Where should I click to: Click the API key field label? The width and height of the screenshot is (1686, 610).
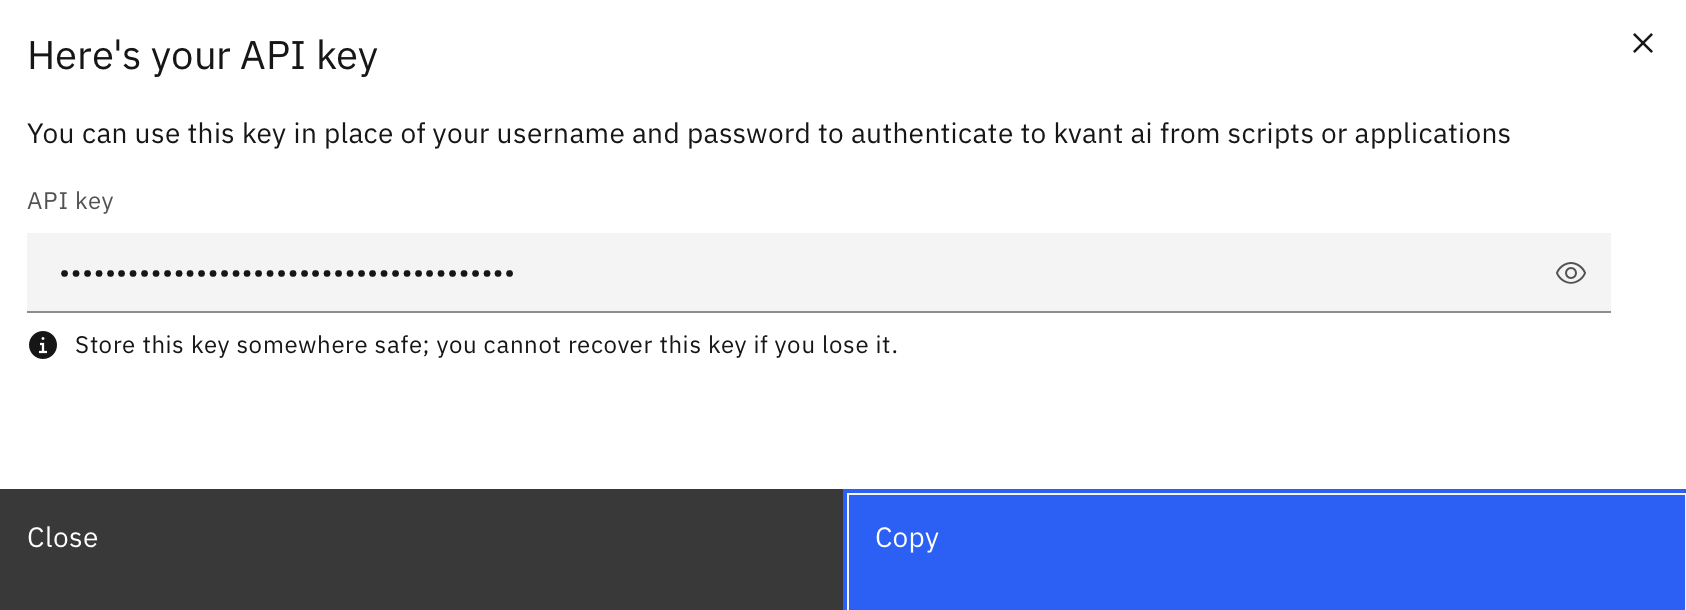(x=70, y=200)
